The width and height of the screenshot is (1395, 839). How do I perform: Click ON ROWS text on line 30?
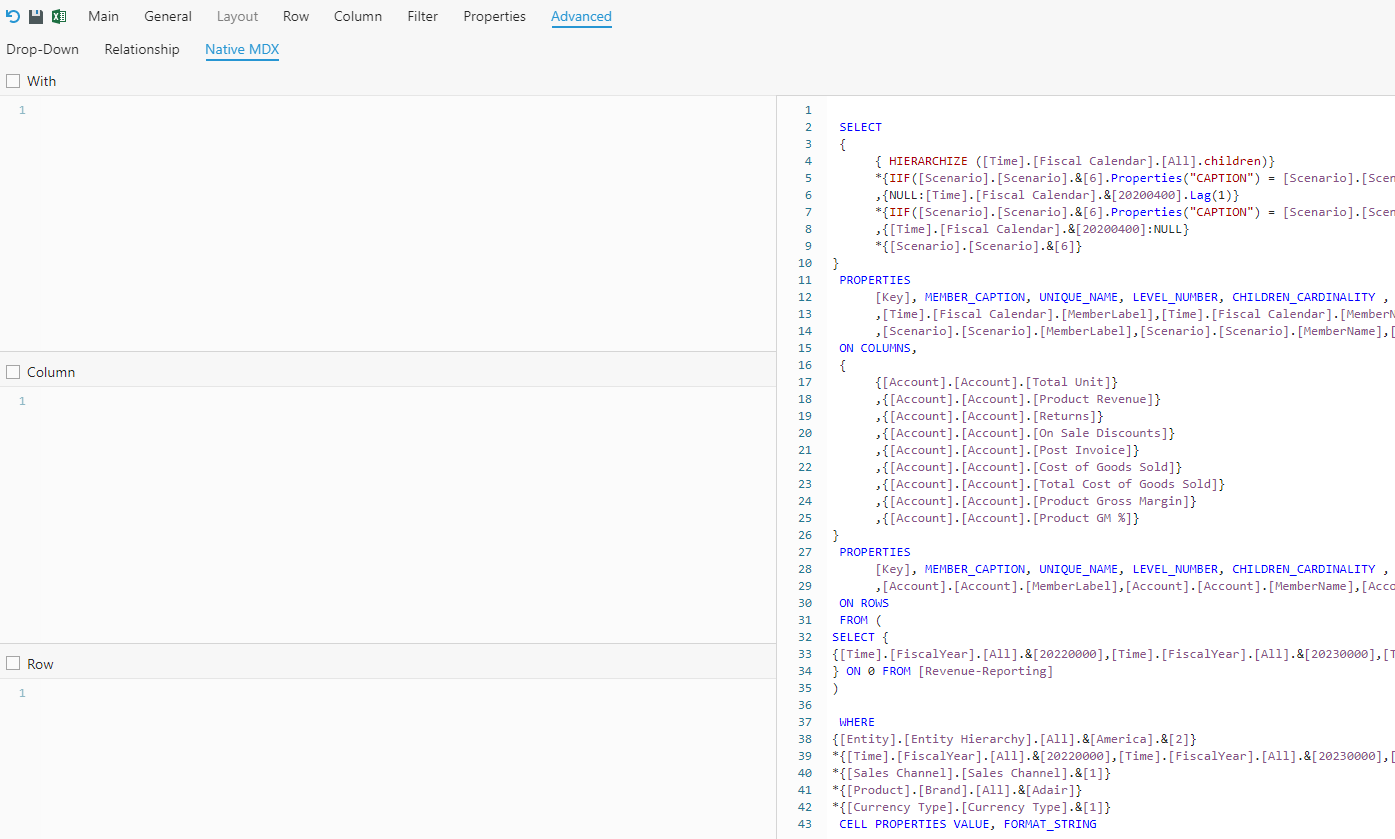click(864, 603)
